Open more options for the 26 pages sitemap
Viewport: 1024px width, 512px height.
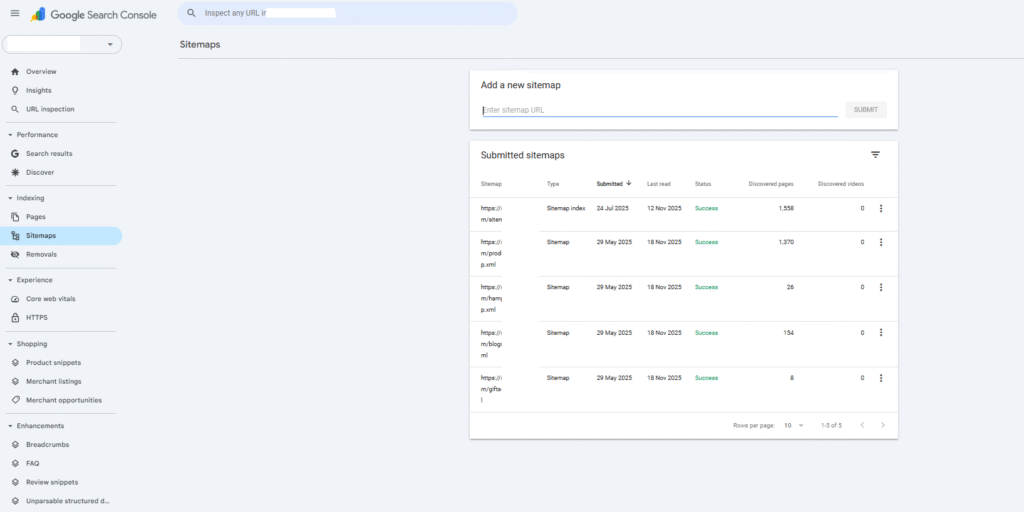click(880, 287)
